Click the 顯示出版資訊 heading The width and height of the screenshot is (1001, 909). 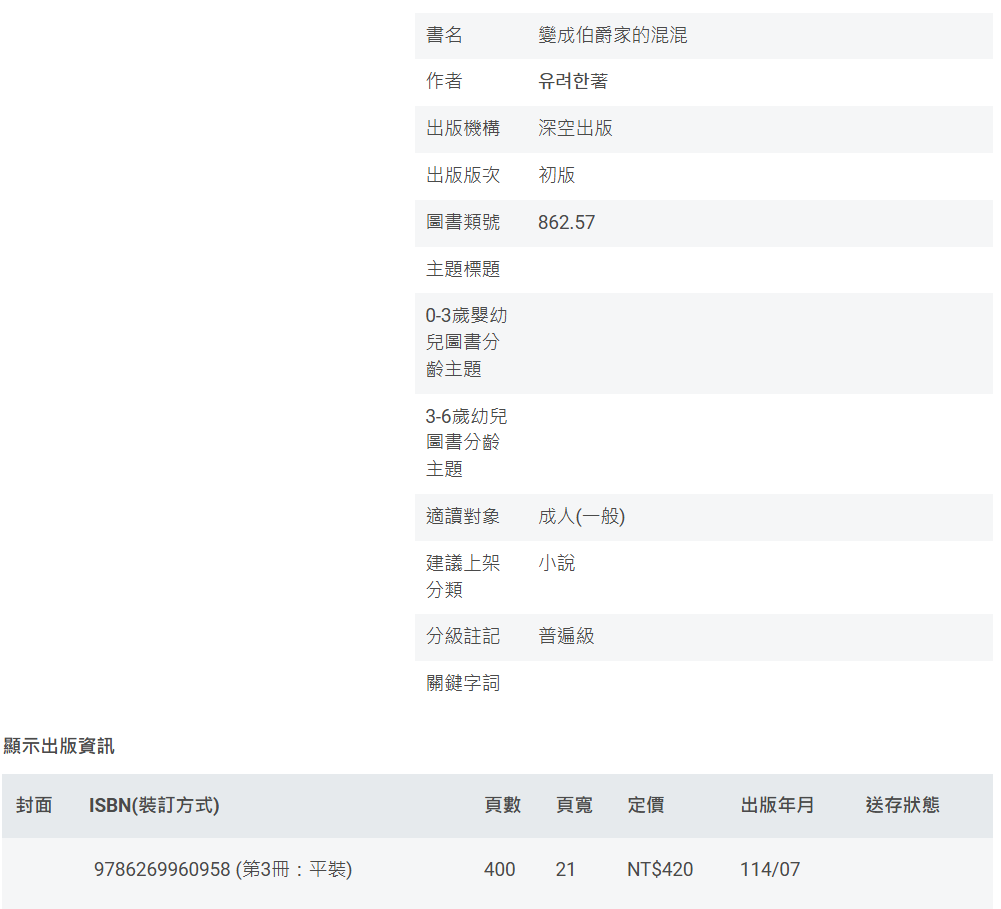click(59, 746)
